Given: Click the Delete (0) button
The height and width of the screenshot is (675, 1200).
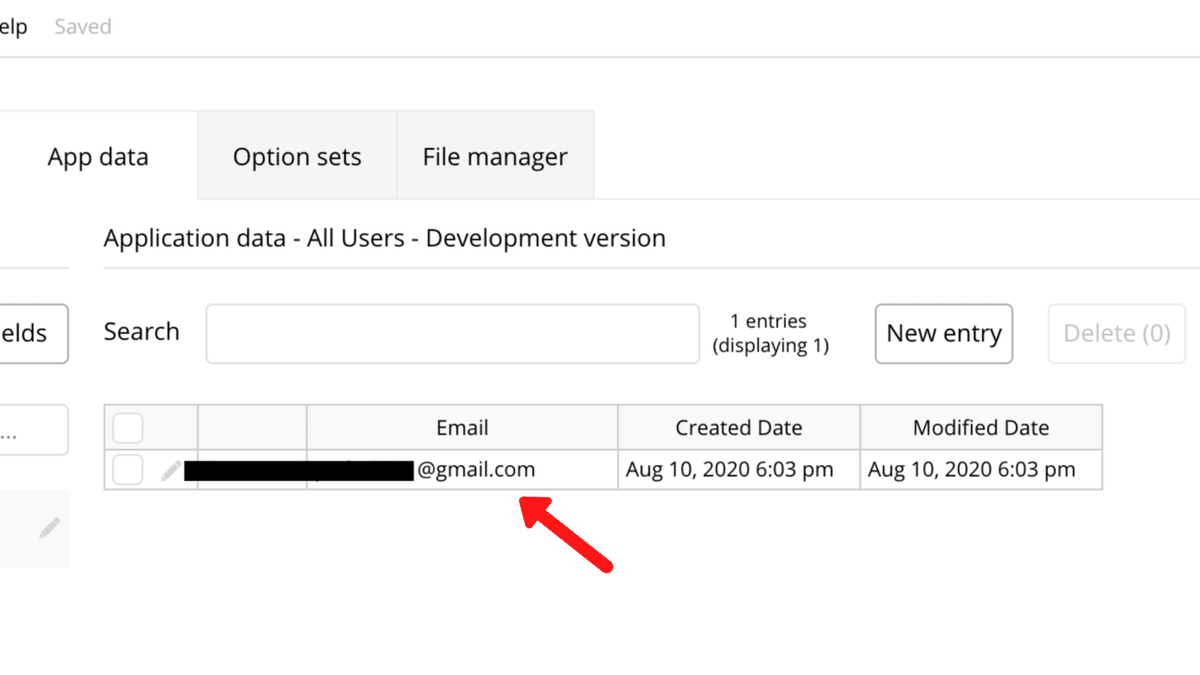Looking at the screenshot, I should (x=1116, y=333).
